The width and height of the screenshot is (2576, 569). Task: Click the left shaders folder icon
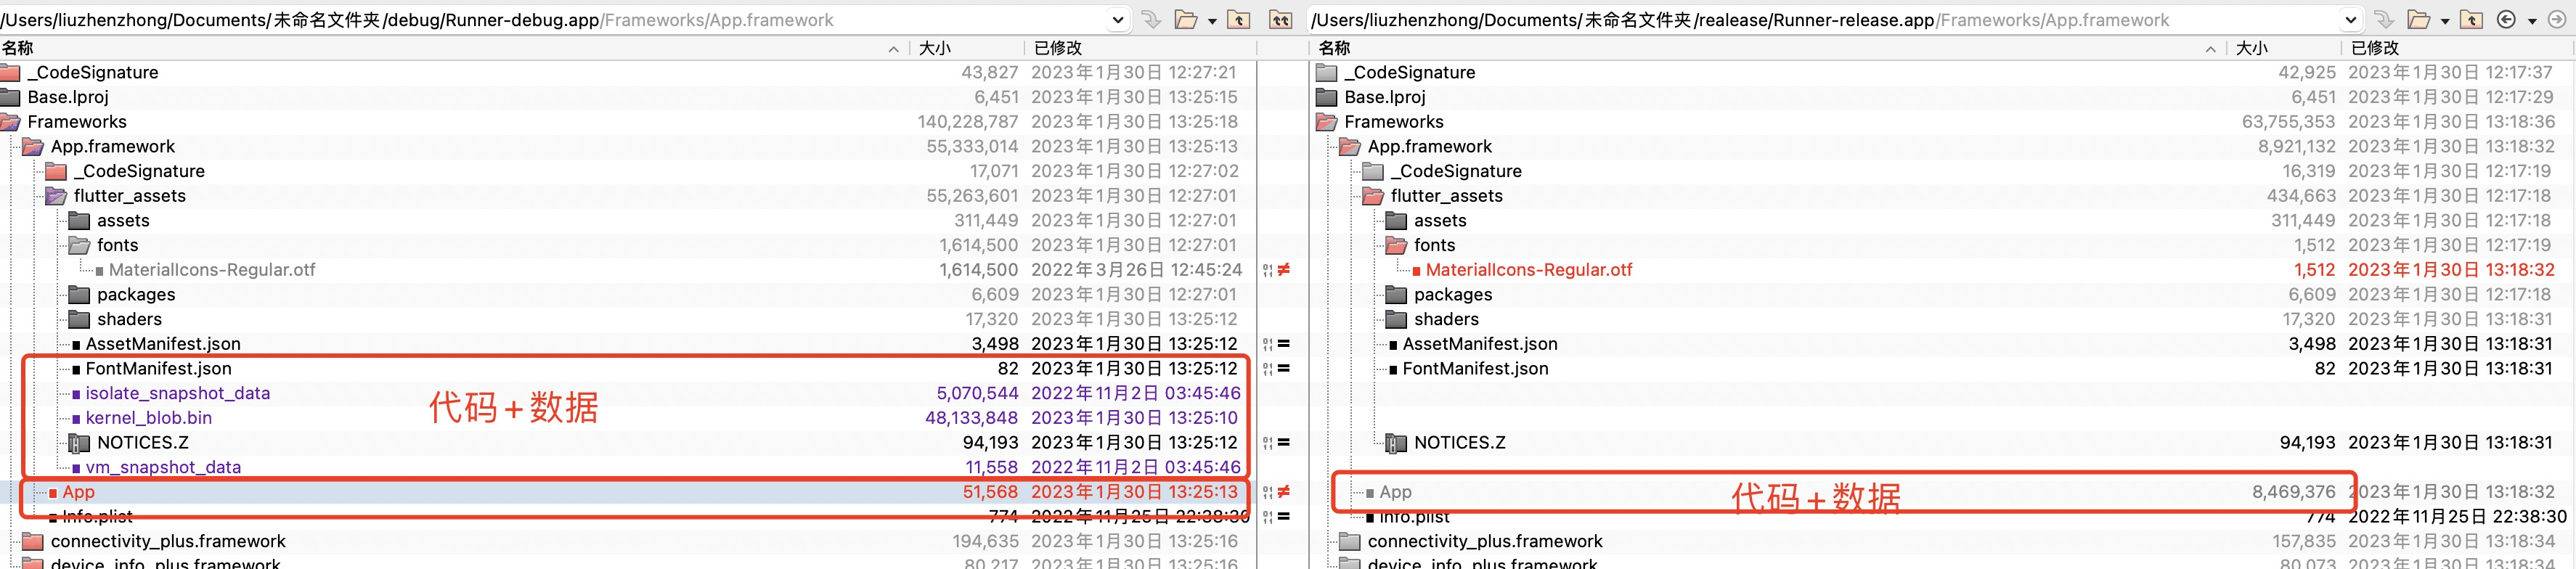(x=80, y=319)
